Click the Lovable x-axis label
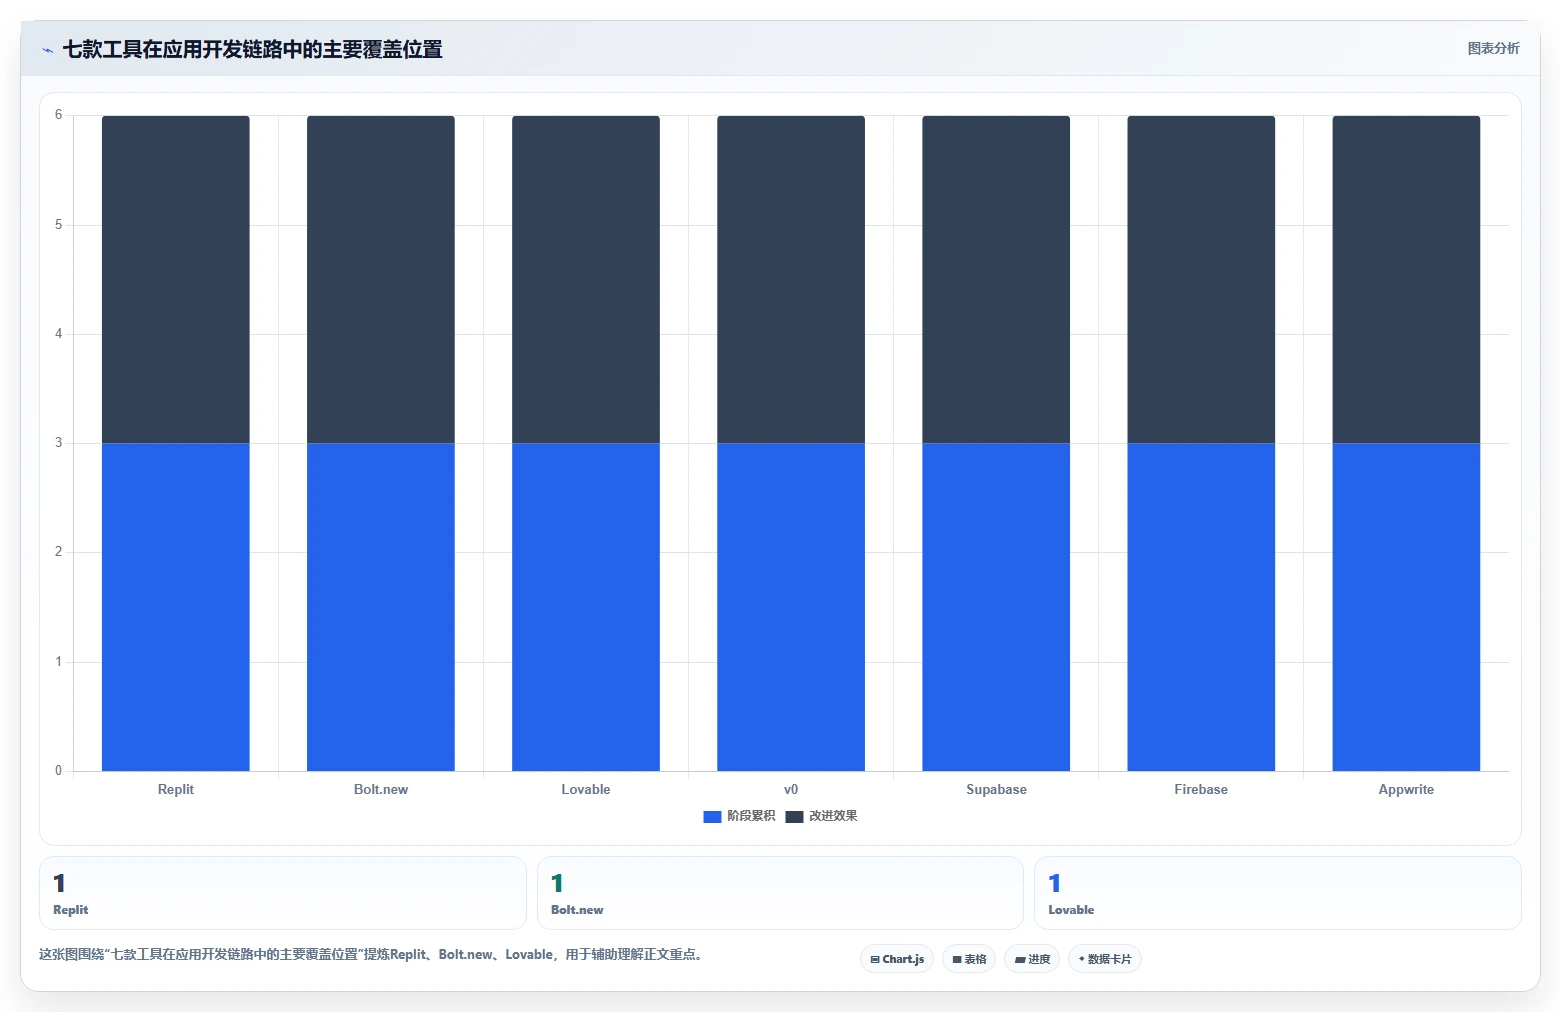The width and height of the screenshot is (1561, 1012). tap(586, 789)
